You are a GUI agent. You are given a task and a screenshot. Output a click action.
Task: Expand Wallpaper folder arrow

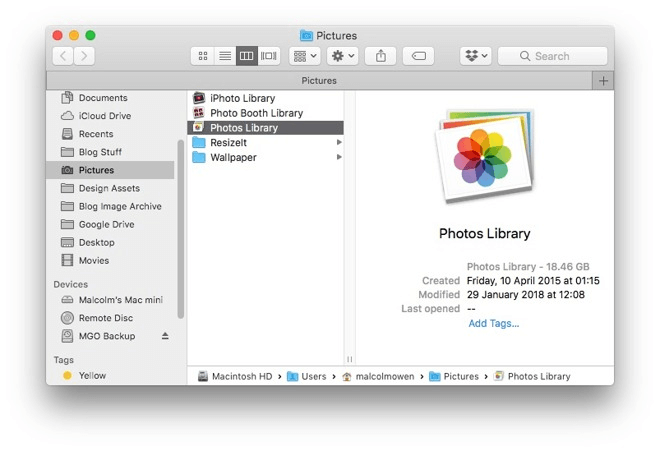tap(339, 157)
